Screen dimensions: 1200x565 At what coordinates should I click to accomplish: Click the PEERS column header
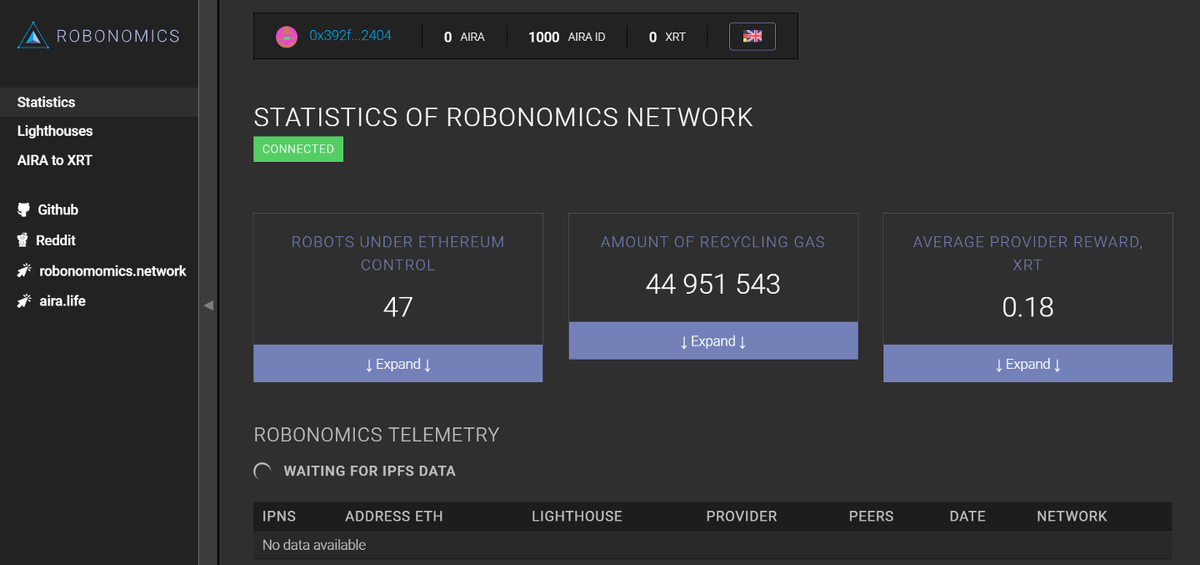click(x=871, y=516)
